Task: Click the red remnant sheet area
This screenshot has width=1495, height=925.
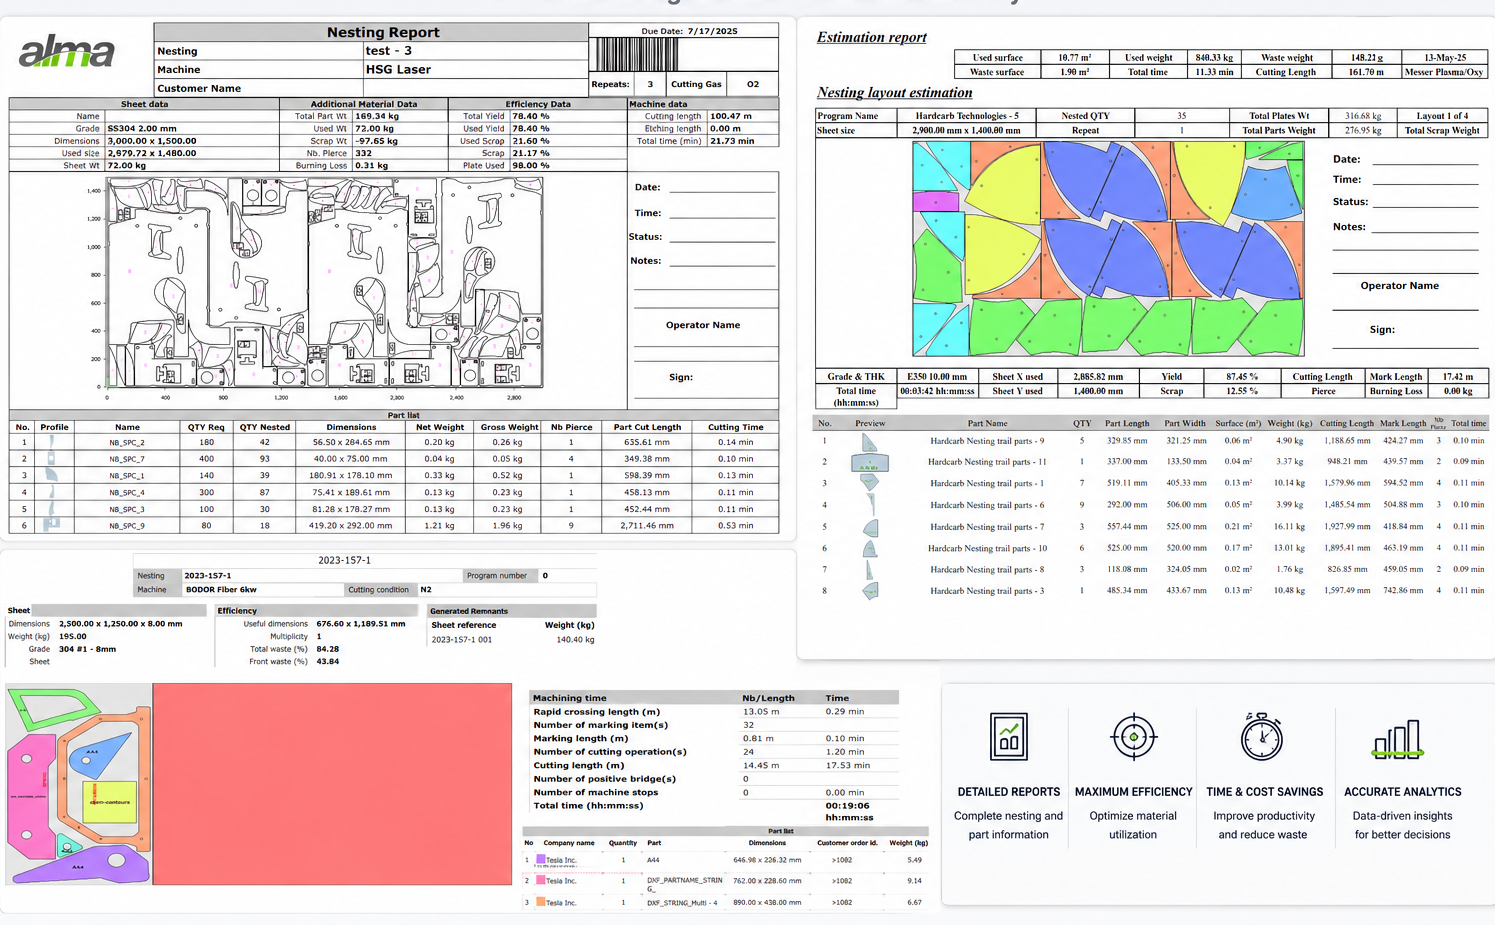Action: (x=332, y=784)
